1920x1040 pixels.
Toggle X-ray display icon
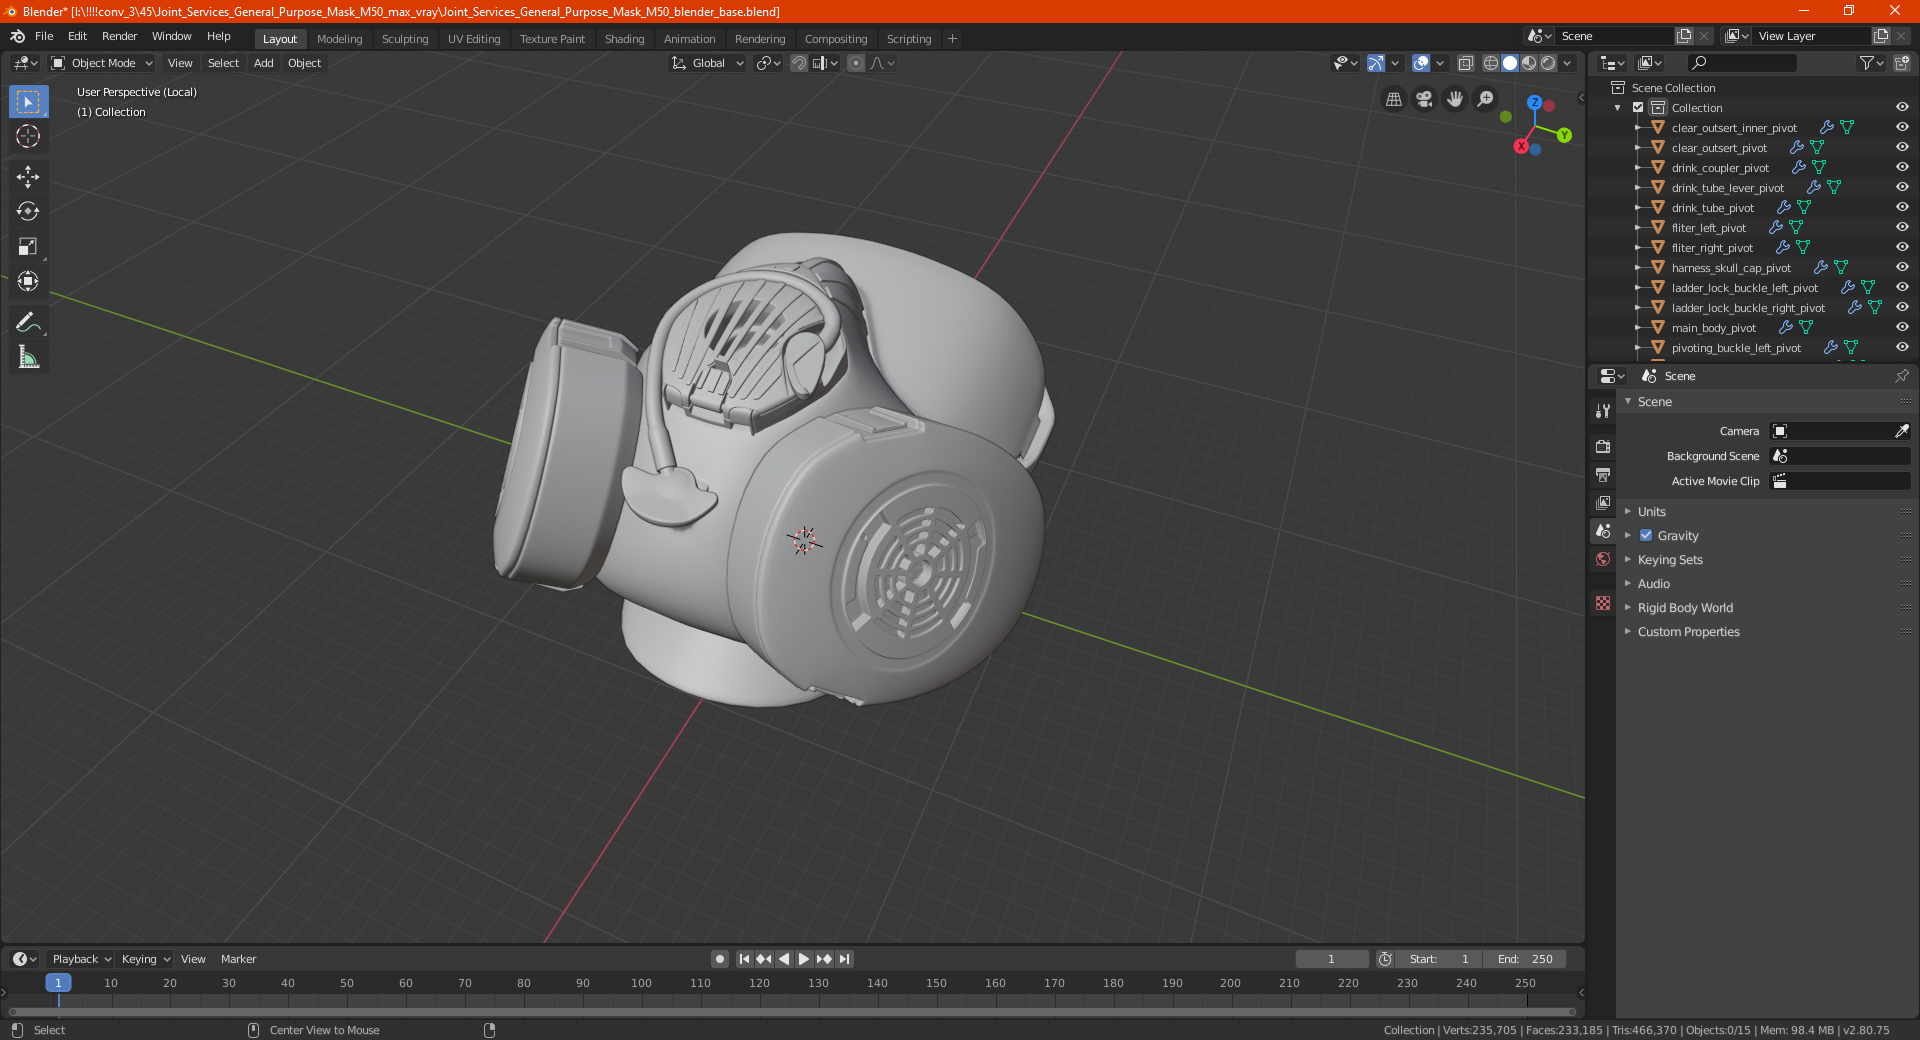coord(1465,63)
